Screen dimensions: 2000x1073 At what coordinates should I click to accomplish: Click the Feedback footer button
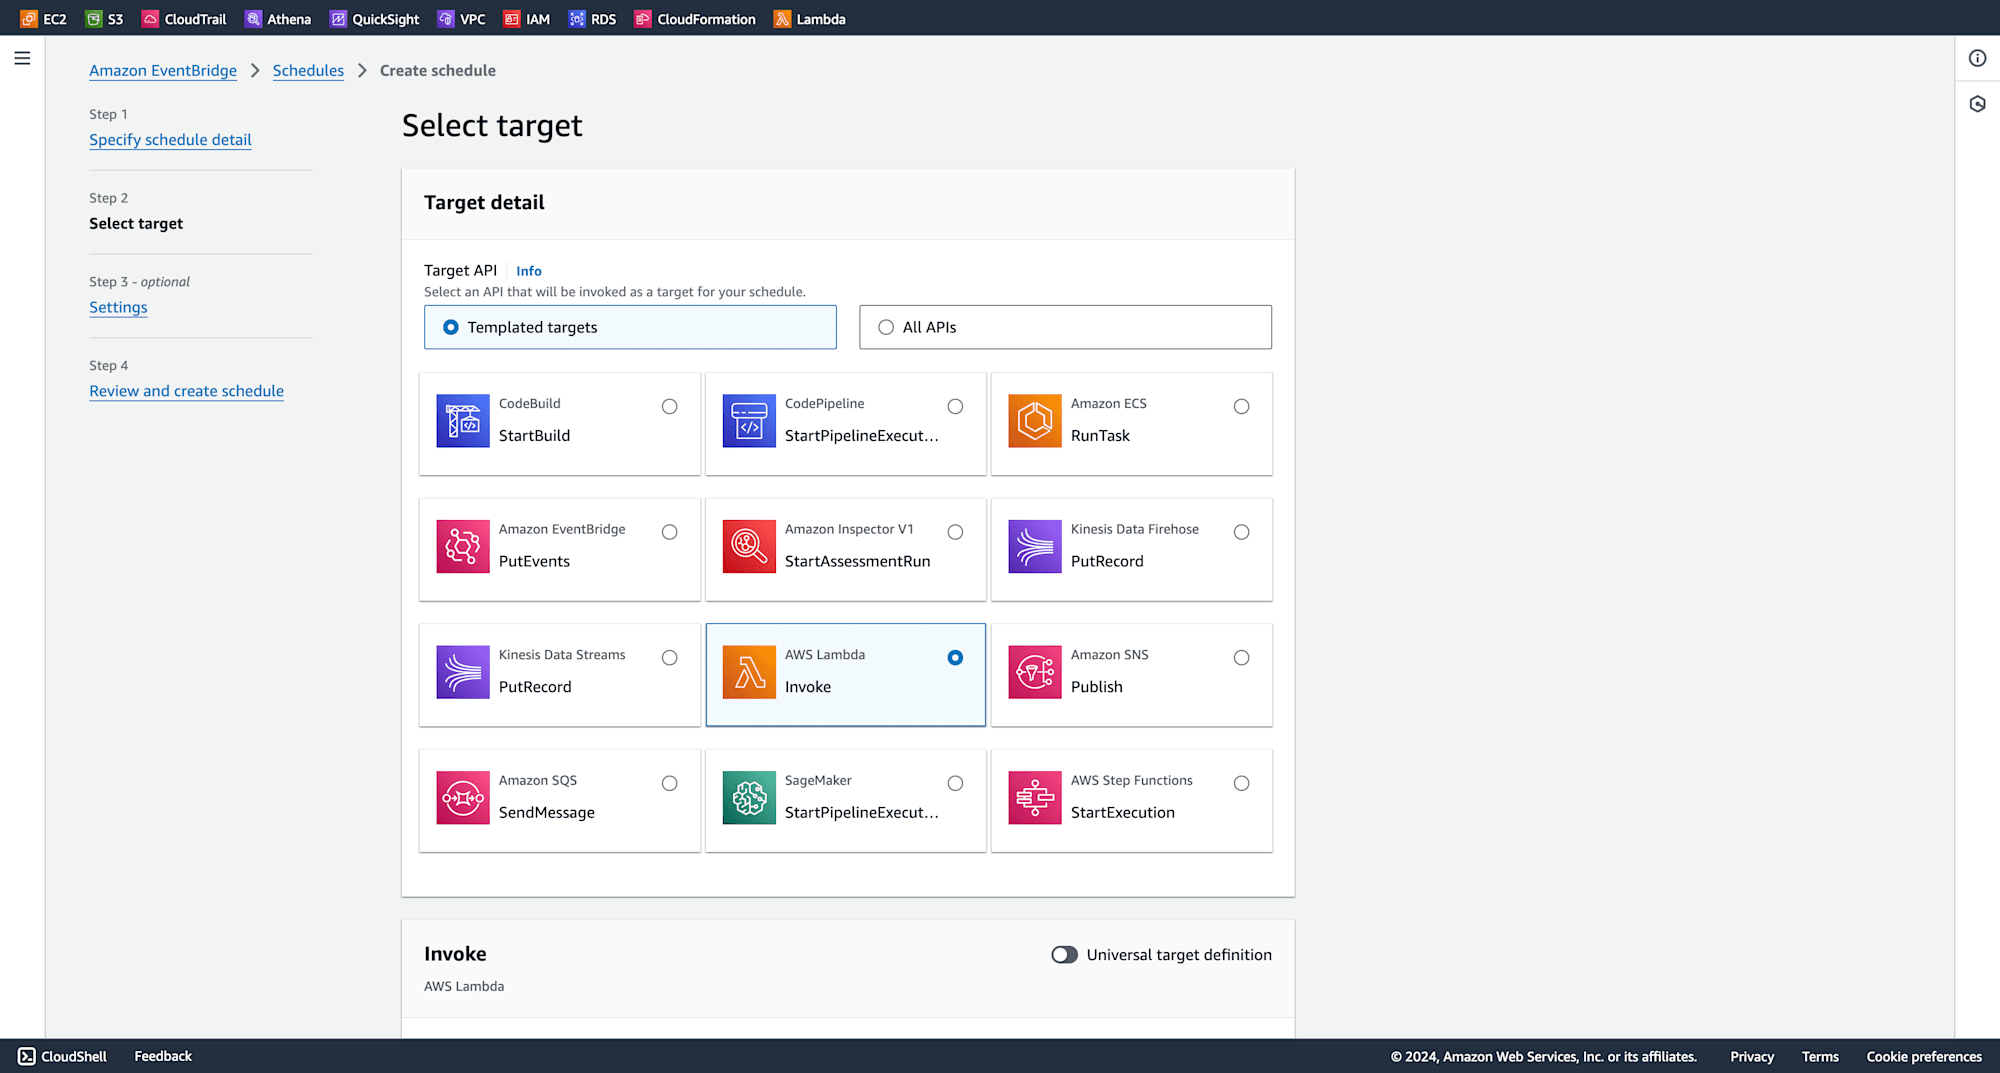[x=163, y=1056]
